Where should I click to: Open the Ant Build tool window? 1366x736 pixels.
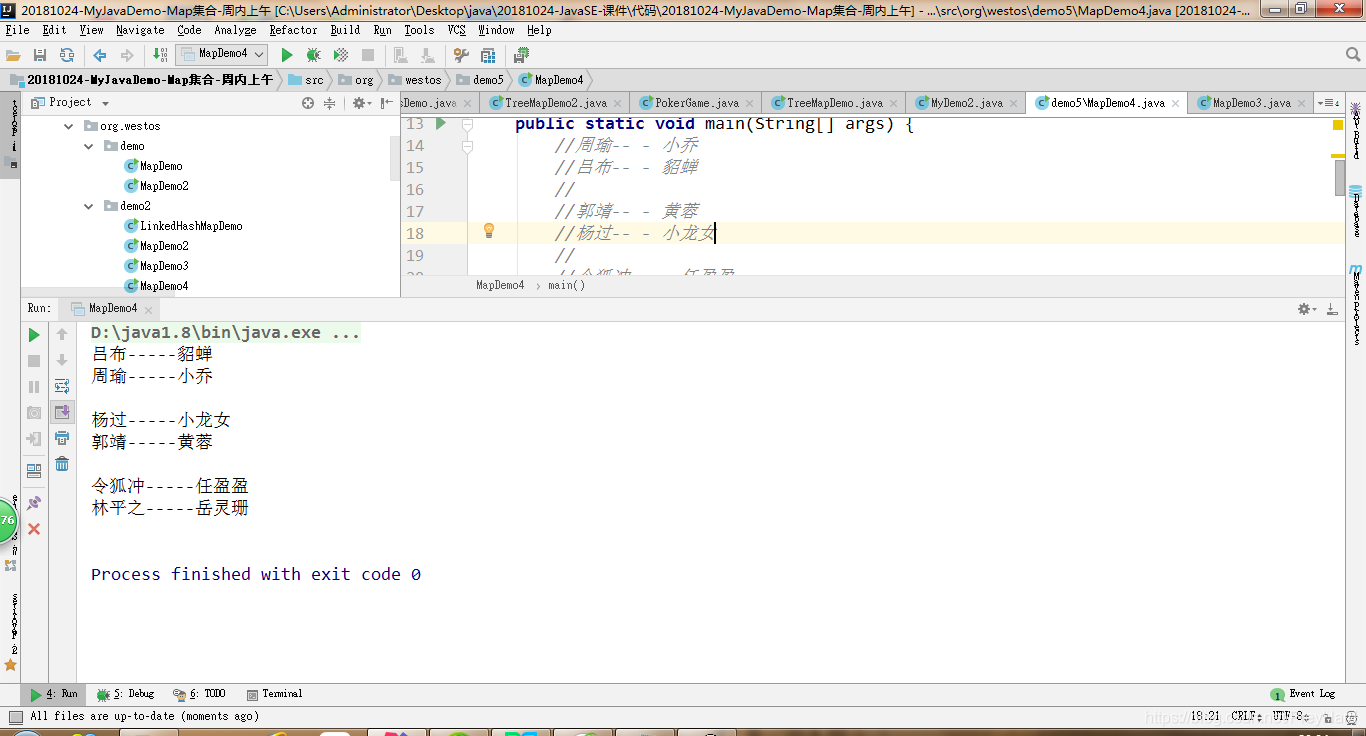[x=1356, y=130]
